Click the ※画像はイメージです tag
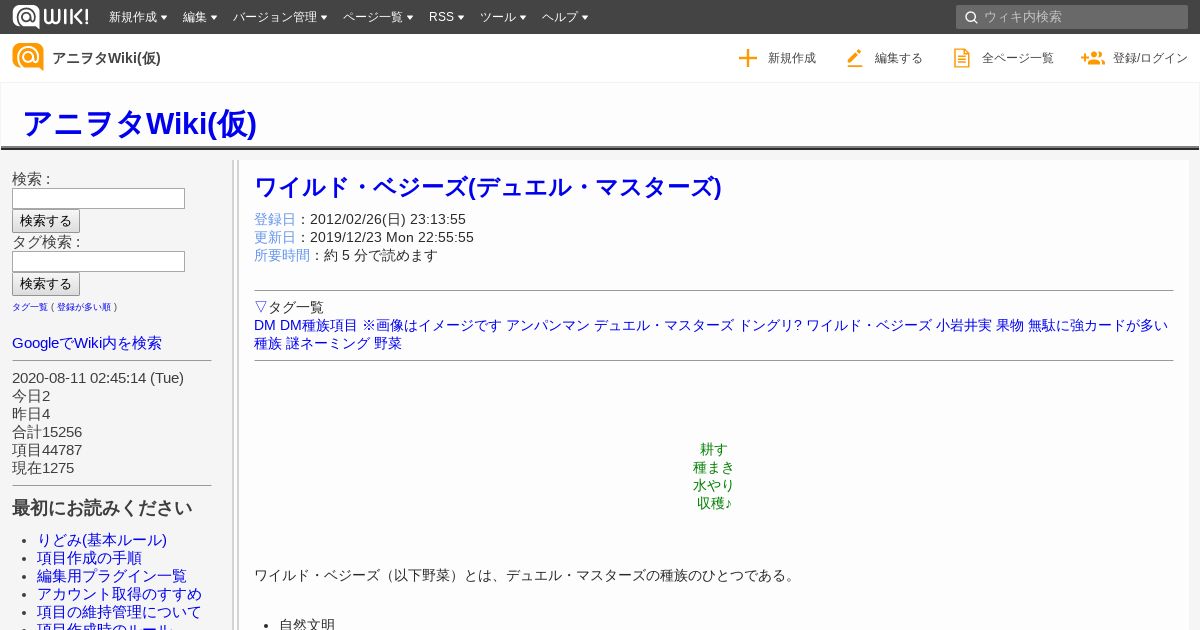 [432, 325]
